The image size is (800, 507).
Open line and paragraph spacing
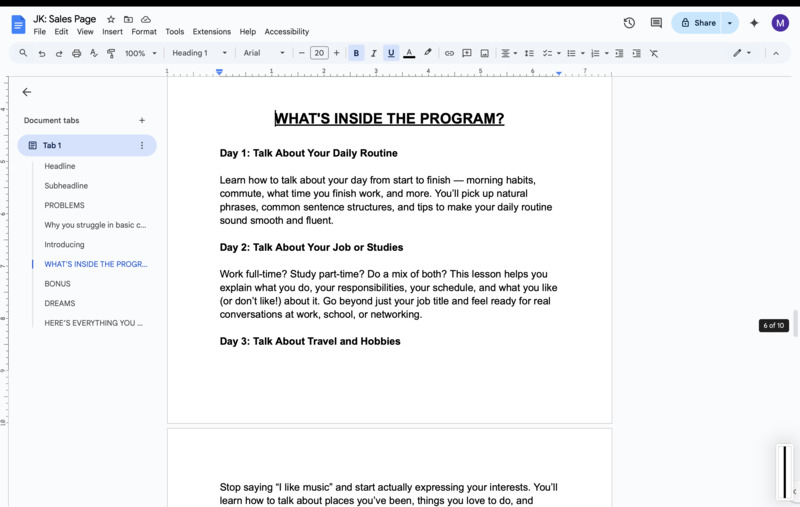[x=529, y=53]
